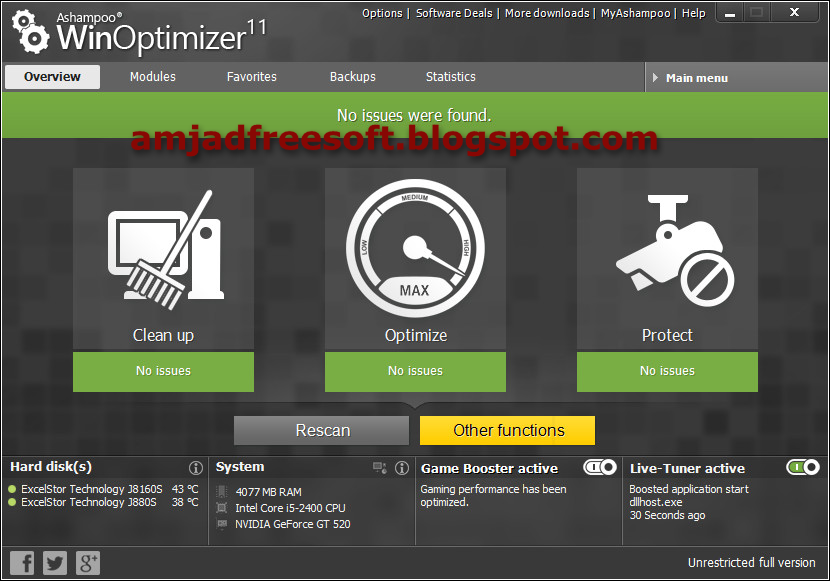The width and height of the screenshot is (830, 581).
Task: Expand the Main menu arrow
Action: coord(655,78)
